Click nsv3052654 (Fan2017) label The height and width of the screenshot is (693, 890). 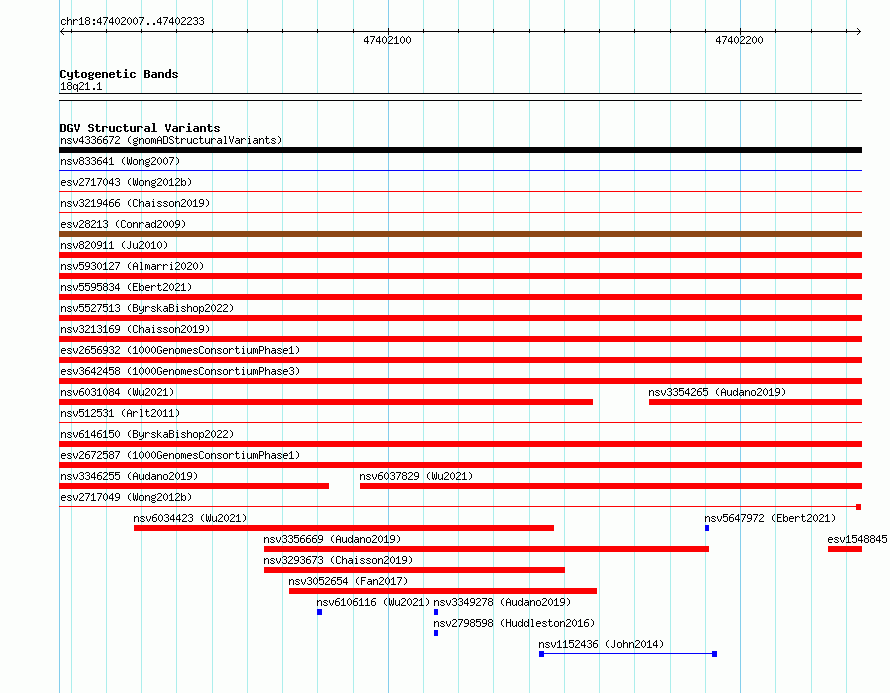click(348, 581)
